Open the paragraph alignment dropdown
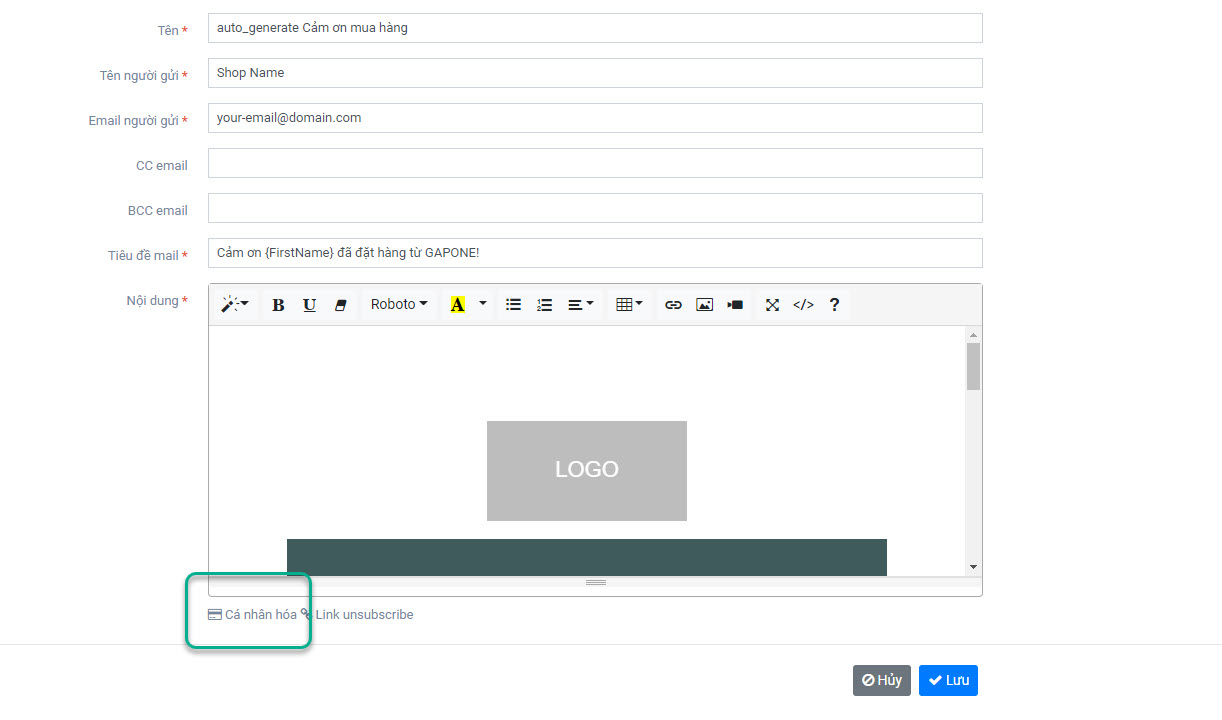Screen dimensions: 1222x720 580,305
